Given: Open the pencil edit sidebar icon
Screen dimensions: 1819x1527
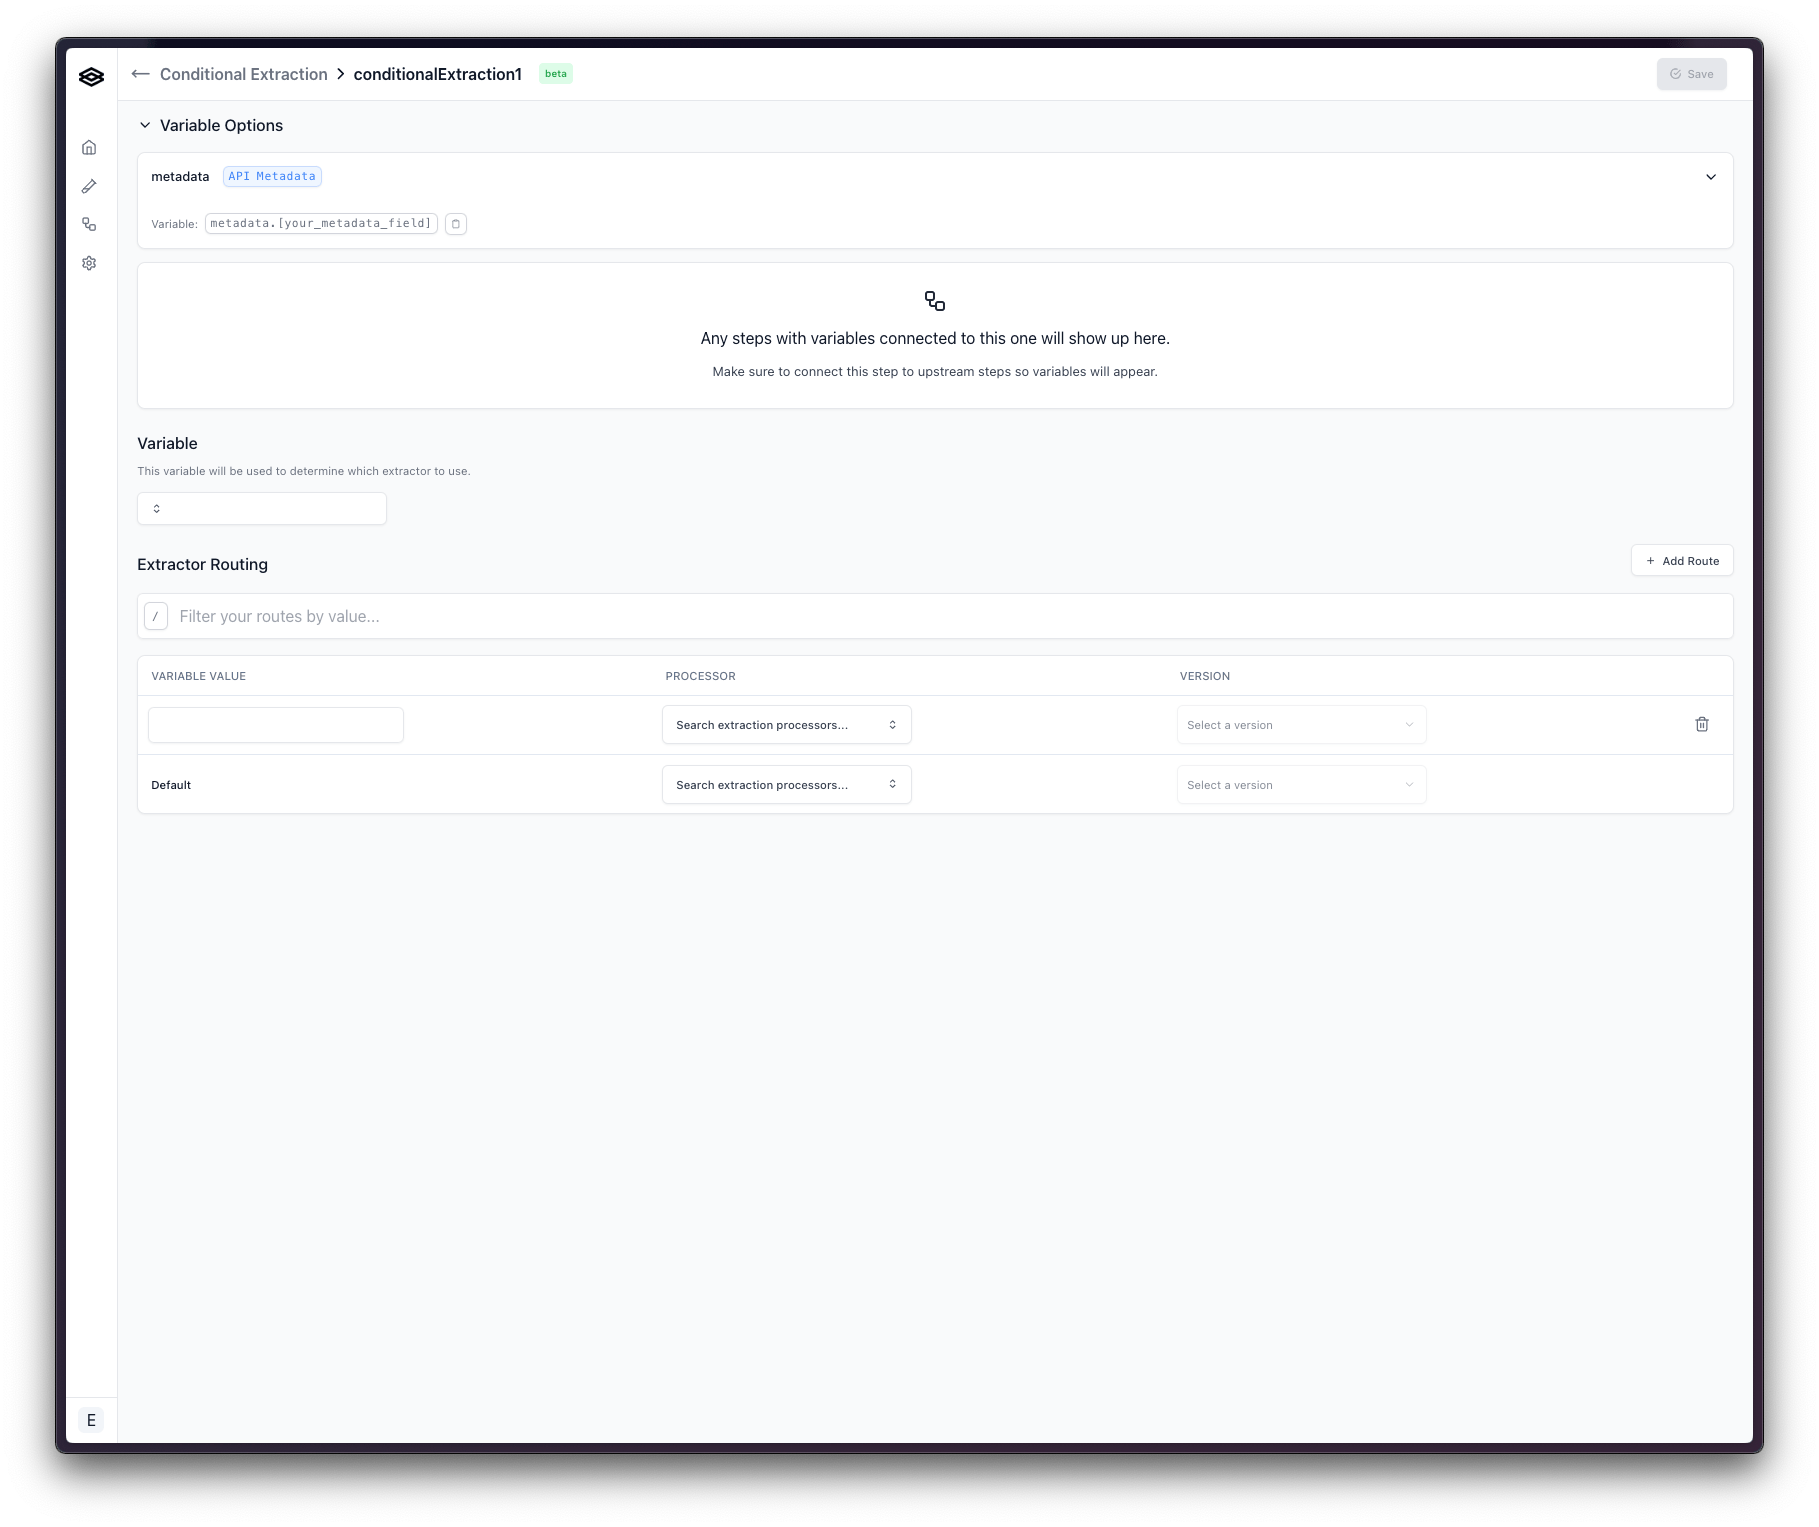Looking at the screenshot, I should coord(89,186).
